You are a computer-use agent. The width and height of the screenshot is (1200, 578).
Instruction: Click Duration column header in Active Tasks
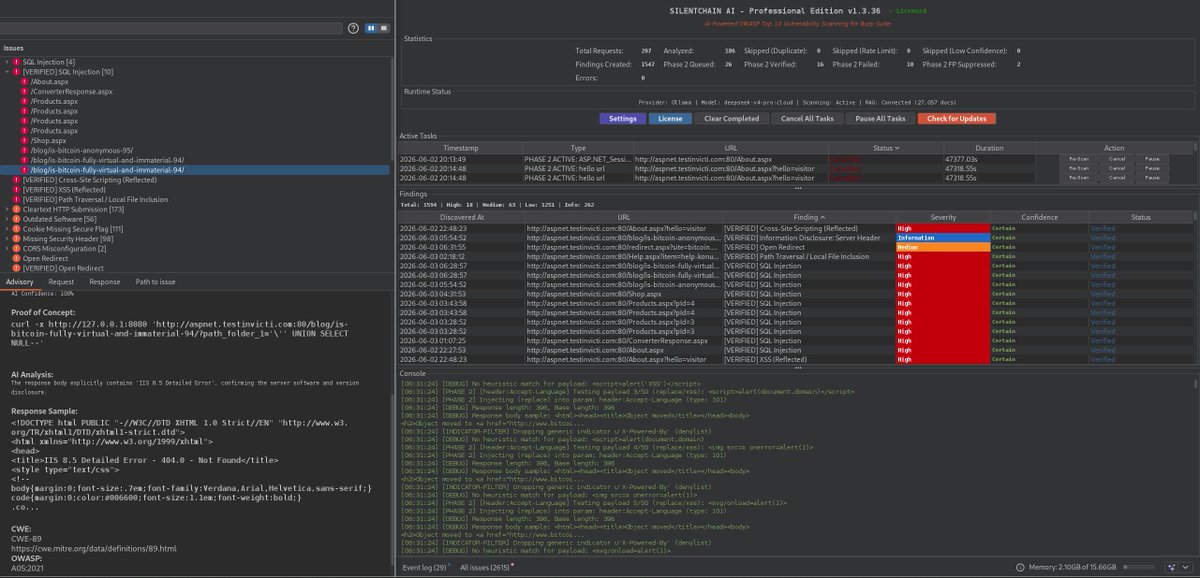pyautogui.click(x=990, y=148)
